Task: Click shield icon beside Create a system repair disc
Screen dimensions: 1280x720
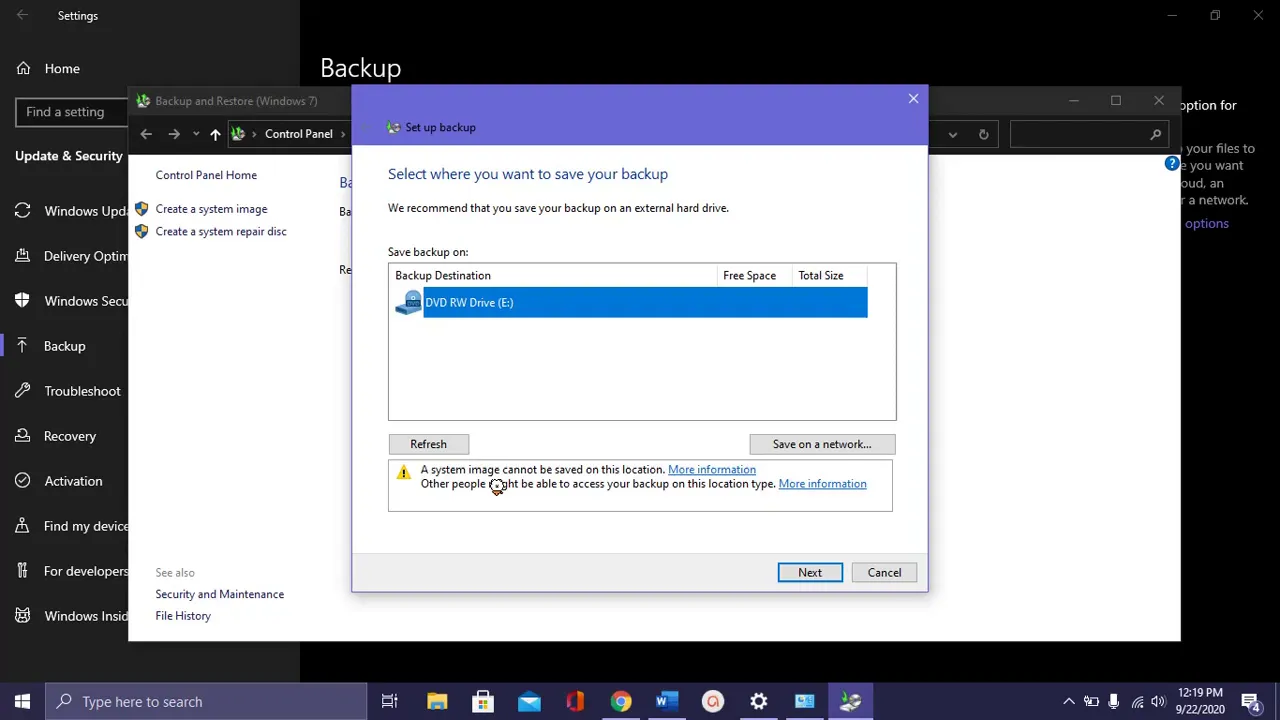Action: point(141,231)
